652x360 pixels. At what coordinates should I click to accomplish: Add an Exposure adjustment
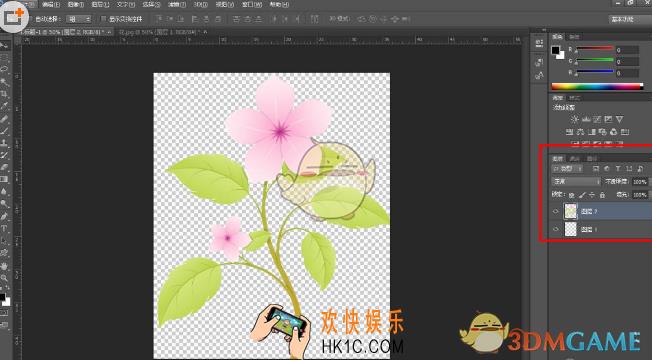608,119
